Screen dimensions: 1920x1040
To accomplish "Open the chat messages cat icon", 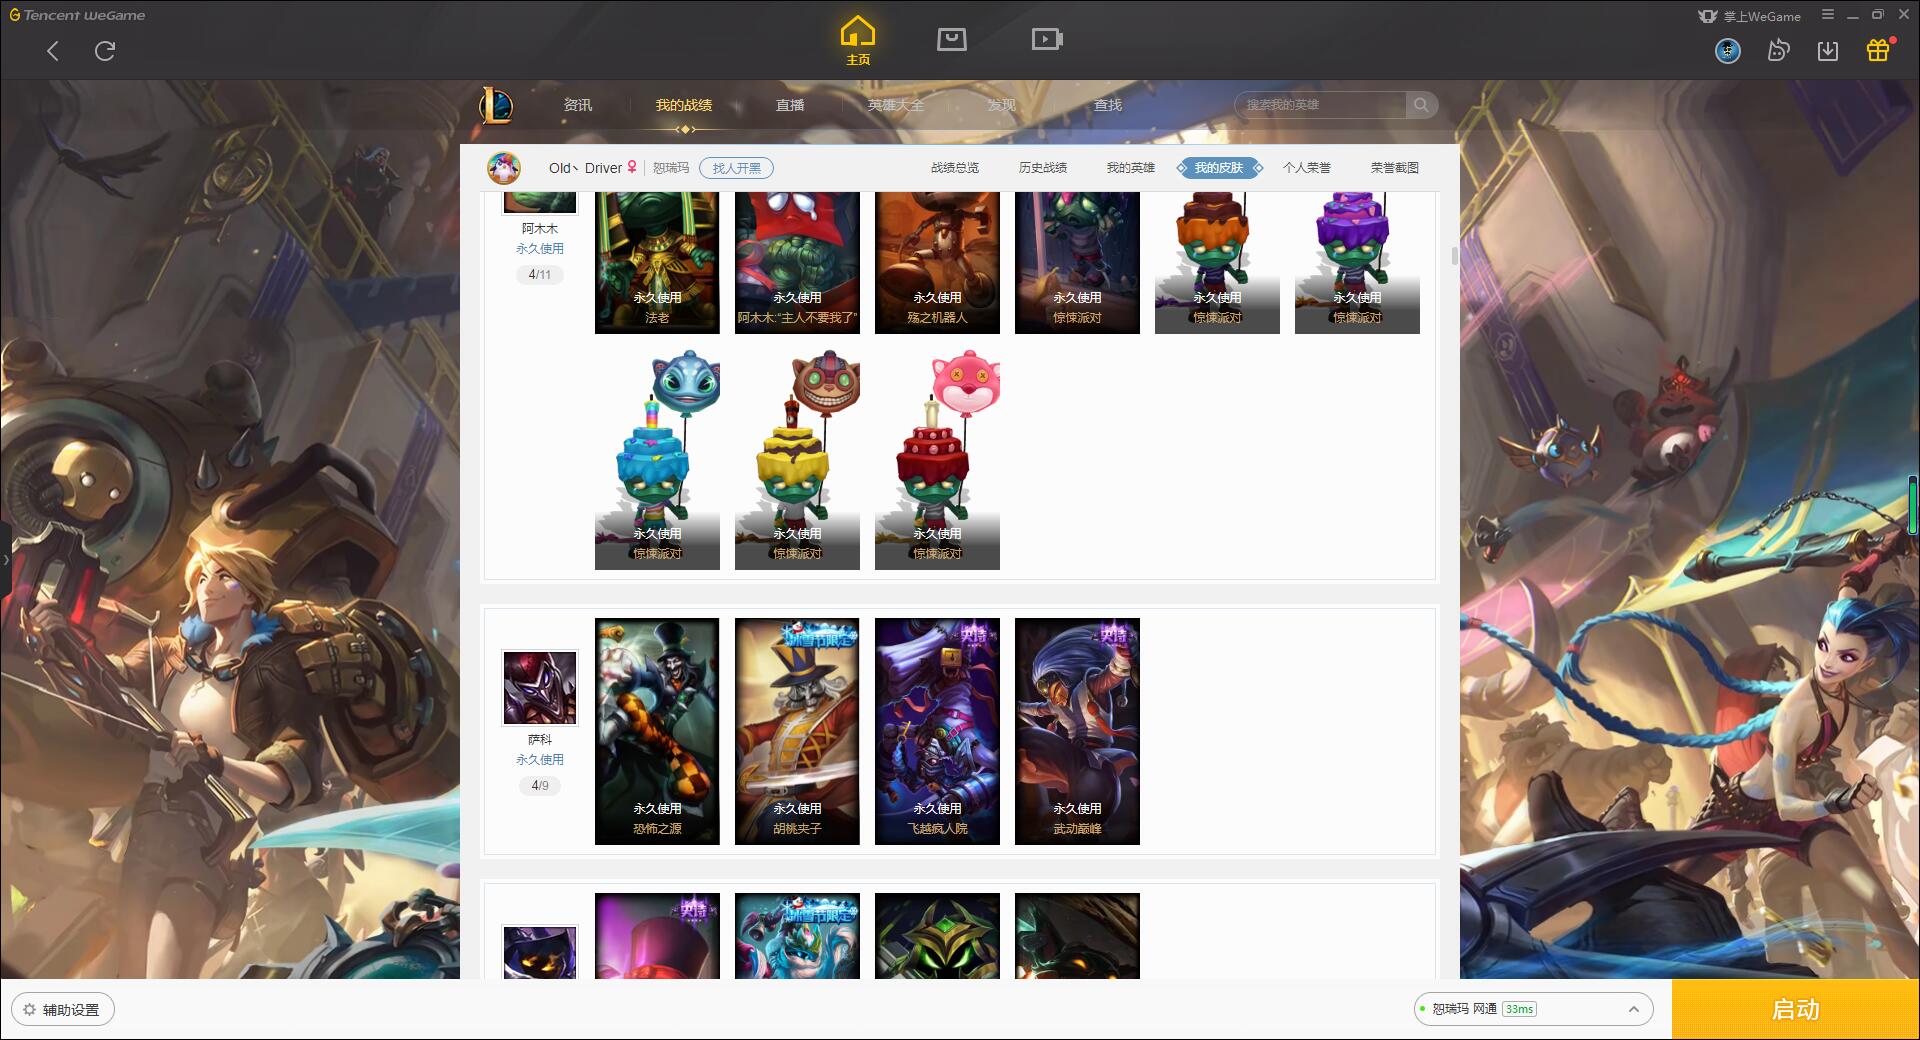I will (x=1778, y=51).
